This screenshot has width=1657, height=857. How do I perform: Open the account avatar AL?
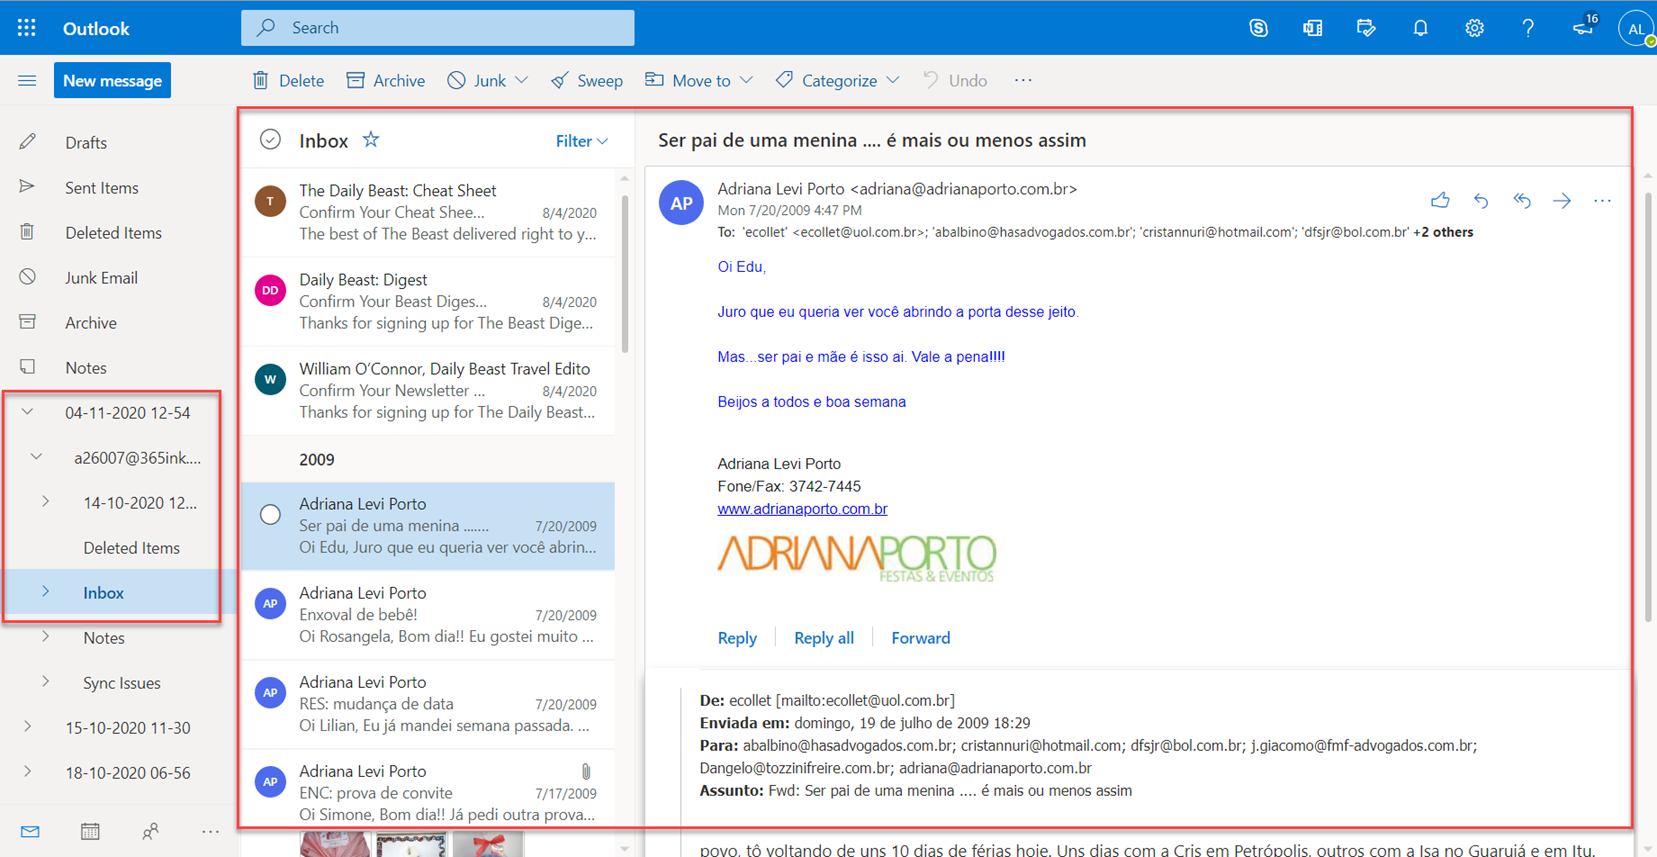[x=1636, y=29]
